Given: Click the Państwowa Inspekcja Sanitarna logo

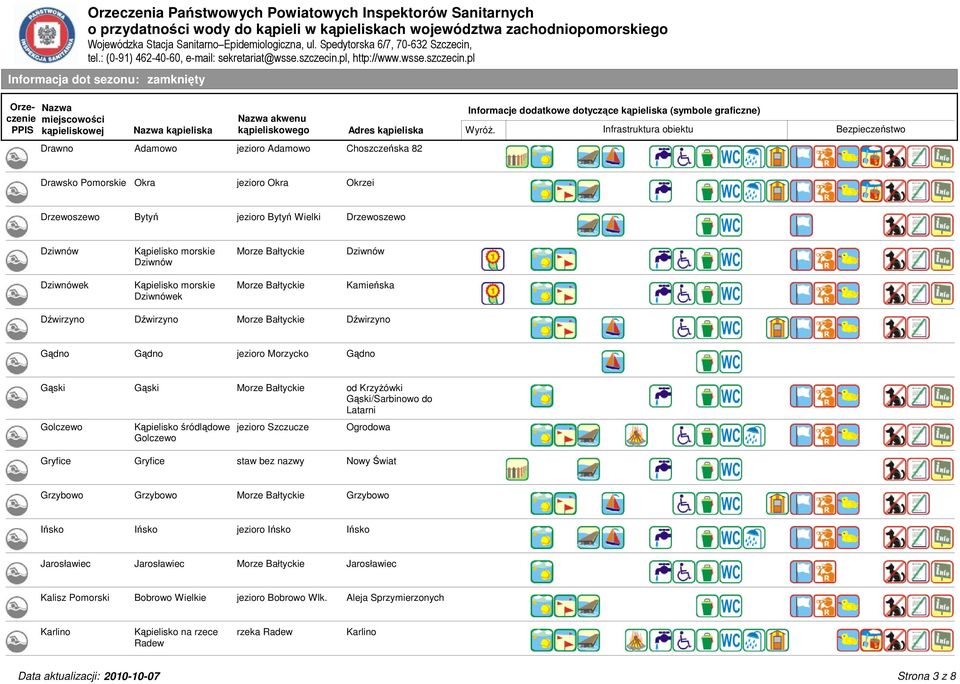Looking at the screenshot, I should pos(47,36).
